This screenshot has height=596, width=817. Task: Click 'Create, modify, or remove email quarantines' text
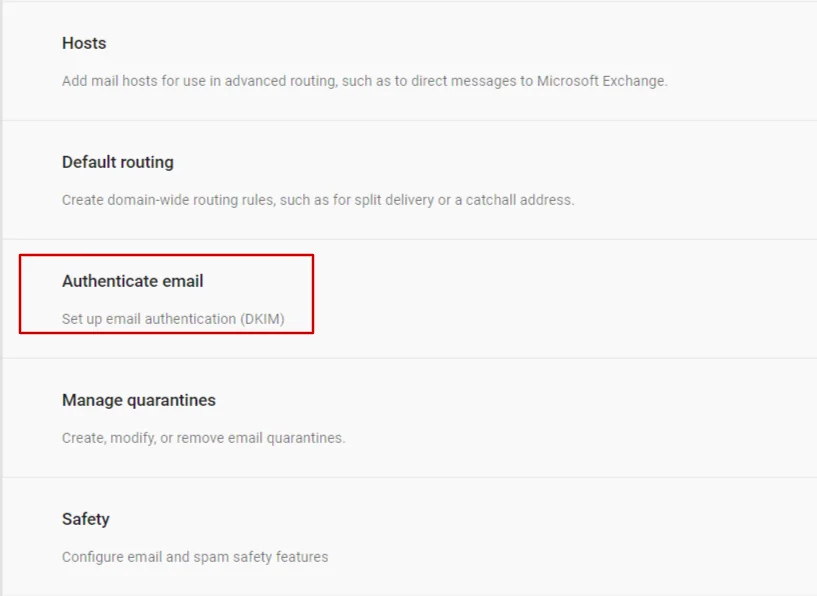click(x=203, y=438)
